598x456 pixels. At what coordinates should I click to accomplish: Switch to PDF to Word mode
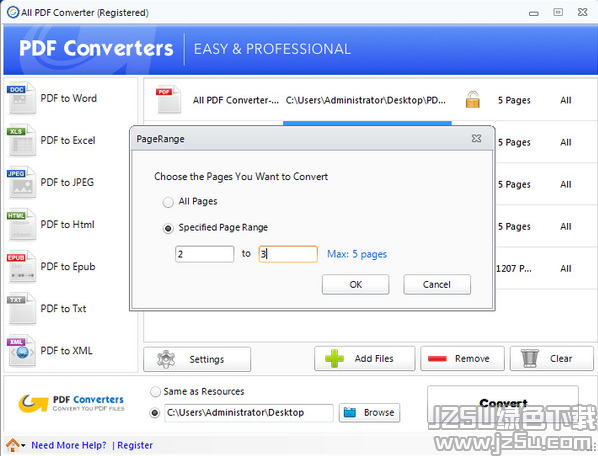pyautogui.click(x=69, y=98)
